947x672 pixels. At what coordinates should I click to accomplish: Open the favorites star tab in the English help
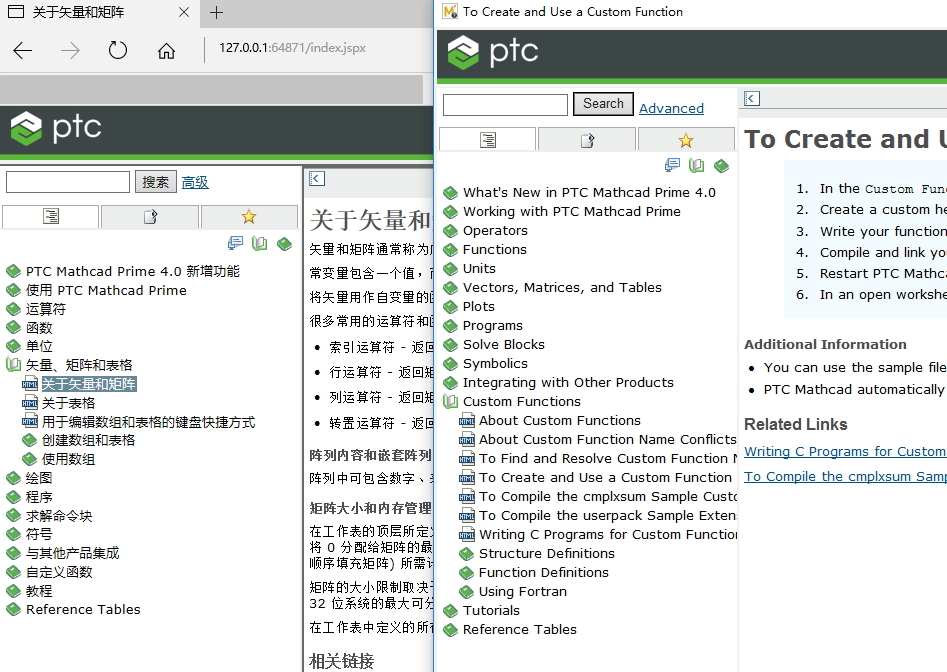point(686,139)
